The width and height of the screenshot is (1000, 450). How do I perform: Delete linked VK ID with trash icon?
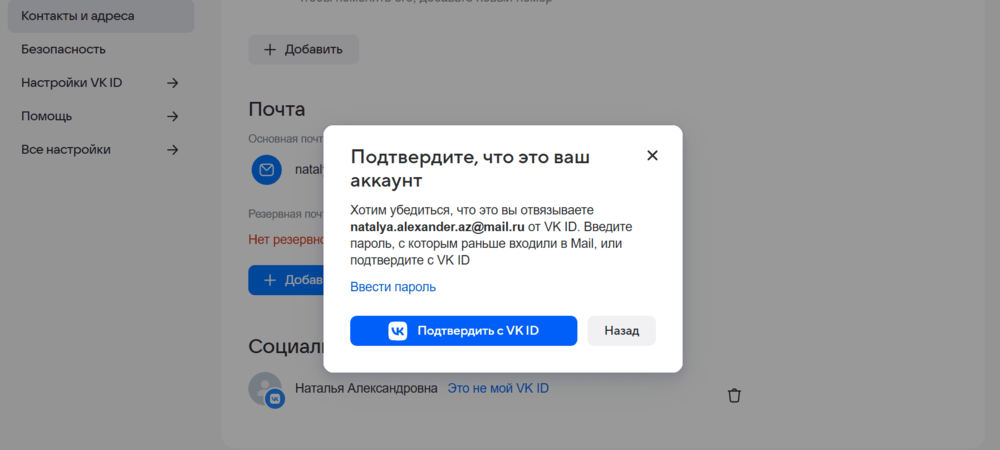(734, 396)
